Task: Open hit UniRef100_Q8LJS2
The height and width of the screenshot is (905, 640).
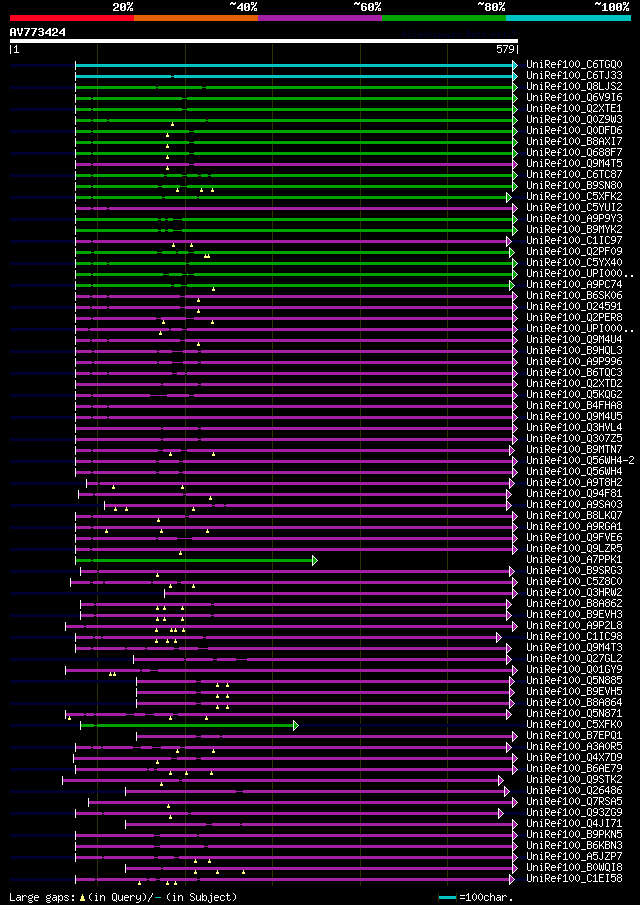Action: [574, 87]
